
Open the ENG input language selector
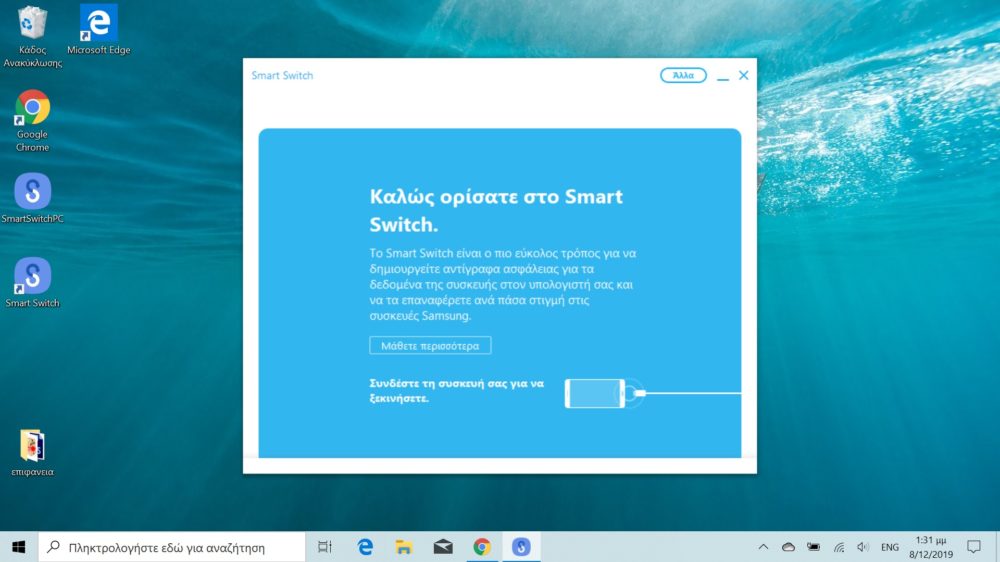point(889,547)
